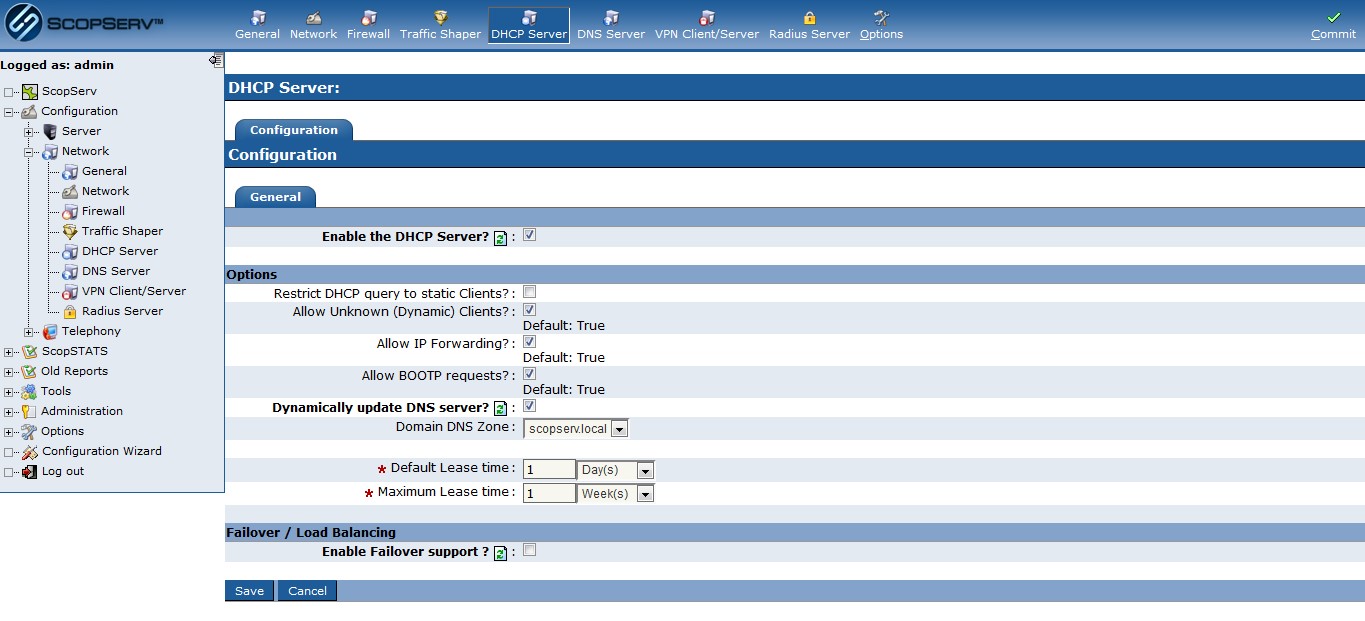
Task: Click refresh icon beside Dynamically update DNS server
Action: click(x=501, y=408)
